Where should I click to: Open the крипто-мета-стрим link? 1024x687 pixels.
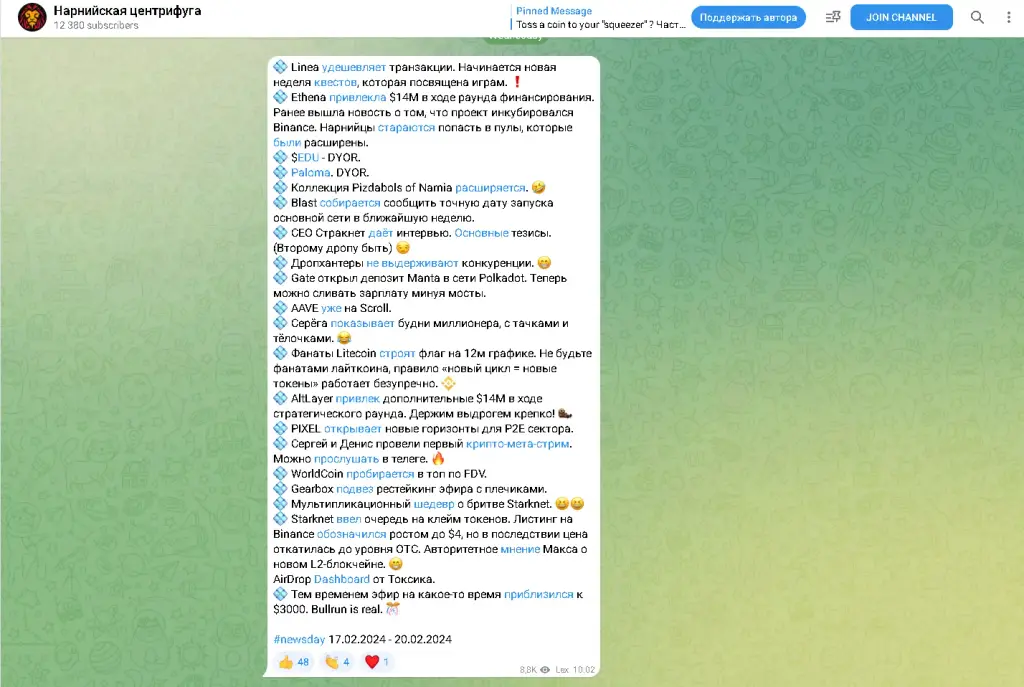(x=518, y=444)
